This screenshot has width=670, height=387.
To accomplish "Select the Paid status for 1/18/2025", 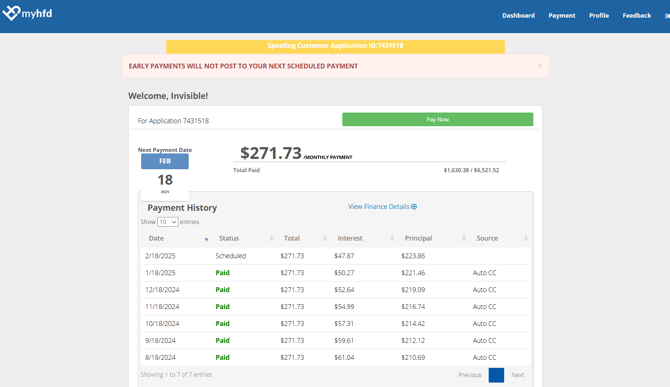I will (222, 273).
